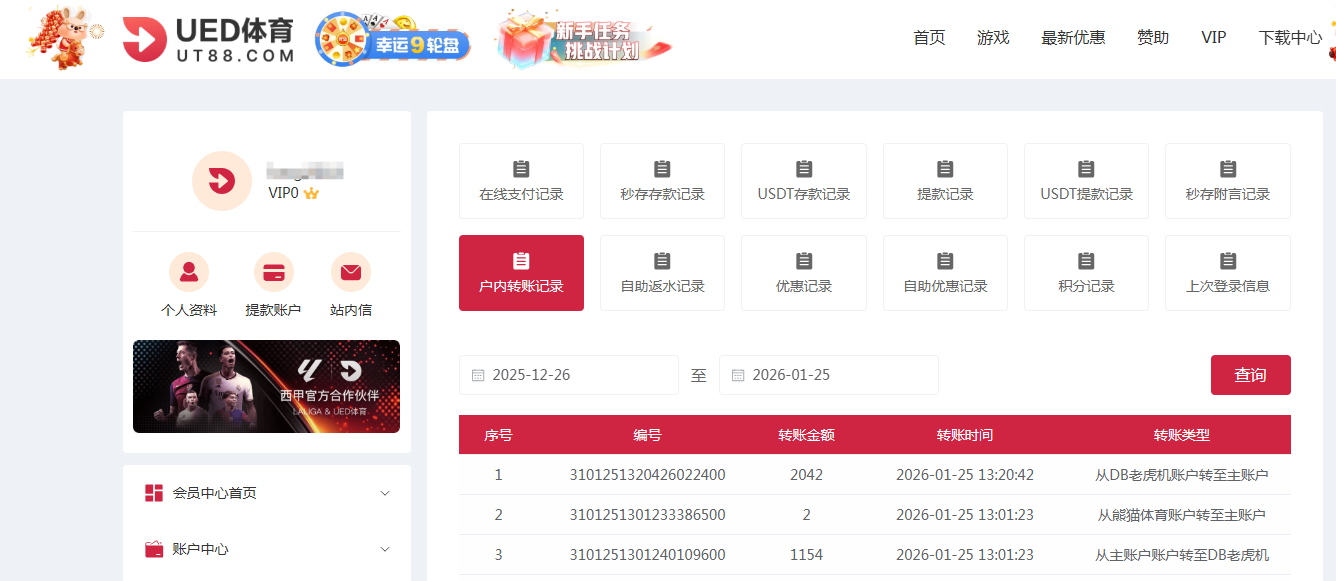The width and height of the screenshot is (1336, 581).
Task: Expand the 会员中心首页 section chevron
Action: (x=385, y=492)
